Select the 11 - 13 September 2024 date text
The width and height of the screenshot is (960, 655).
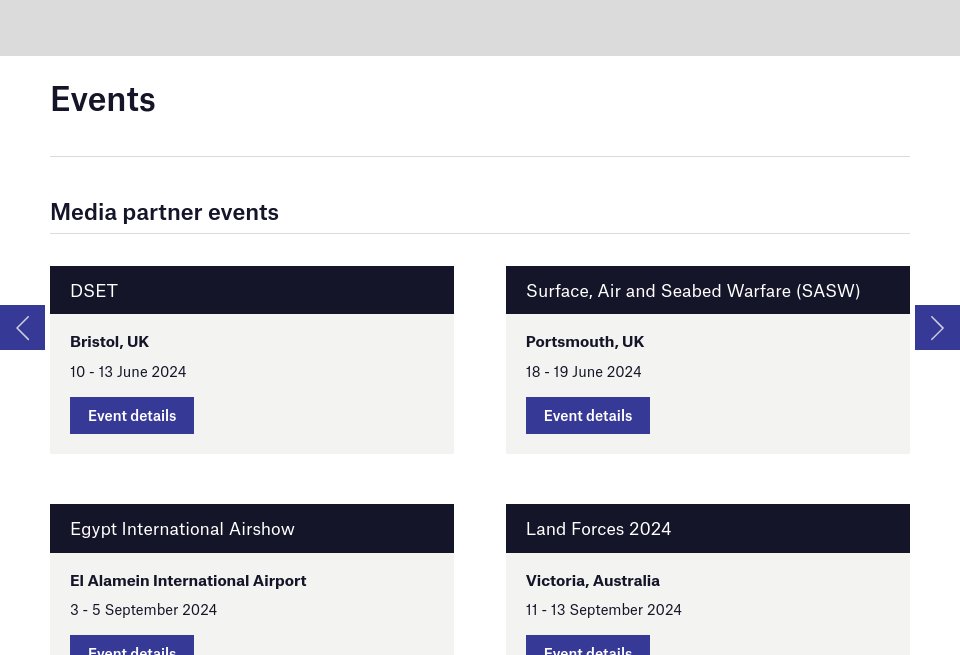(x=603, y=609)
